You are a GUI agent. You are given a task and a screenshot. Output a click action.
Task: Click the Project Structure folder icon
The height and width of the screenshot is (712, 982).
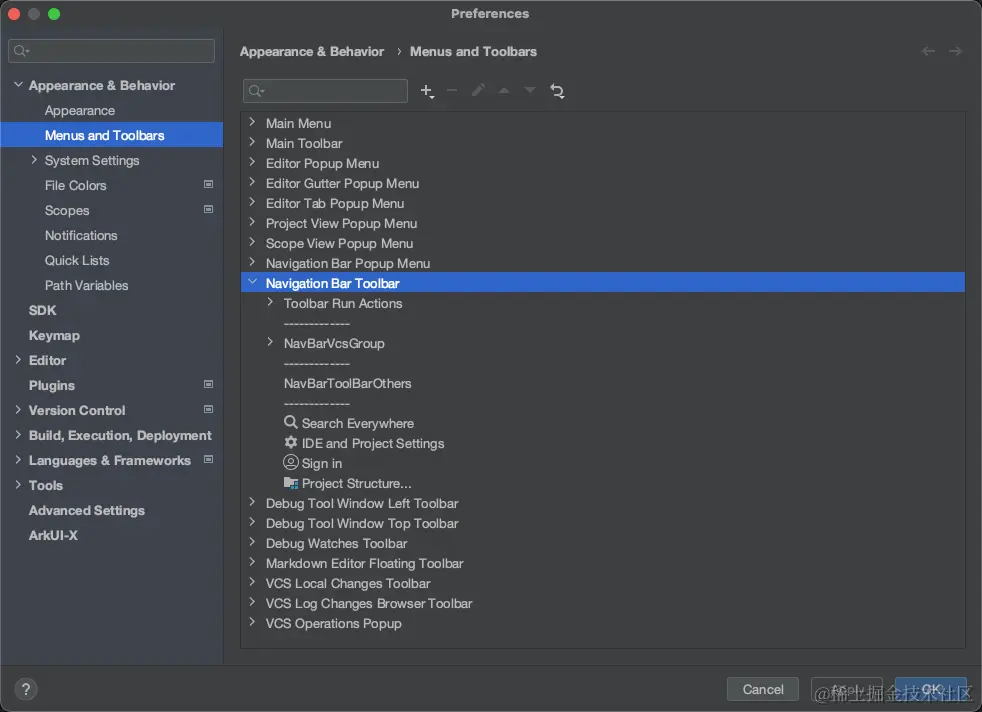[x=291, y=483]
